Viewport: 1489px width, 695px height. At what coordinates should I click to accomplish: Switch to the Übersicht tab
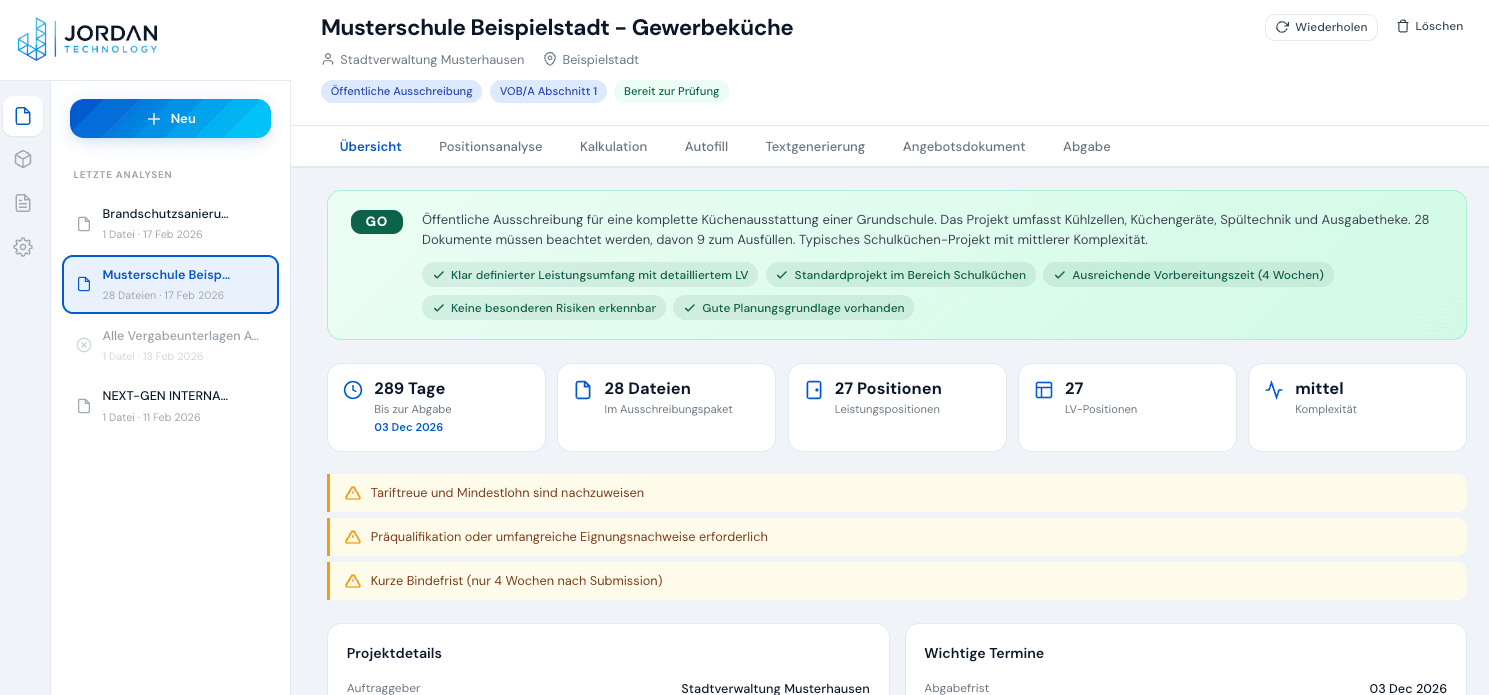click(370, 146)
